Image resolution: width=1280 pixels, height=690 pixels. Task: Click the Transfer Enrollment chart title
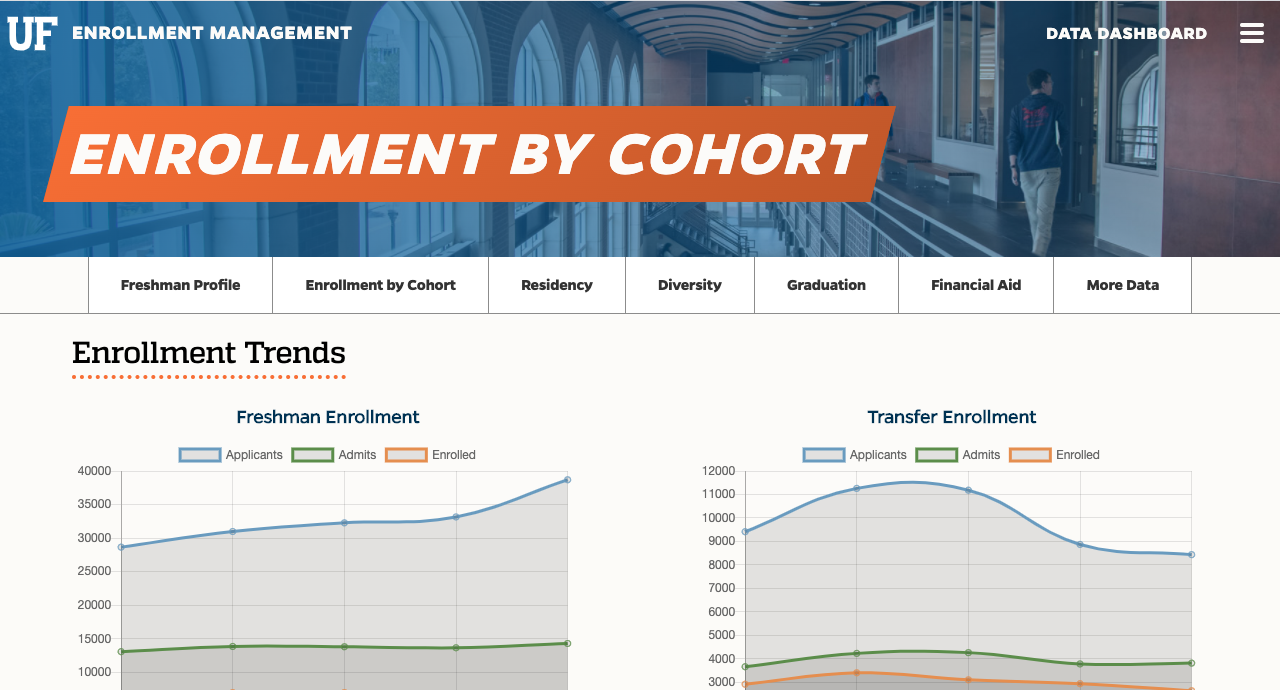[952, 417]
